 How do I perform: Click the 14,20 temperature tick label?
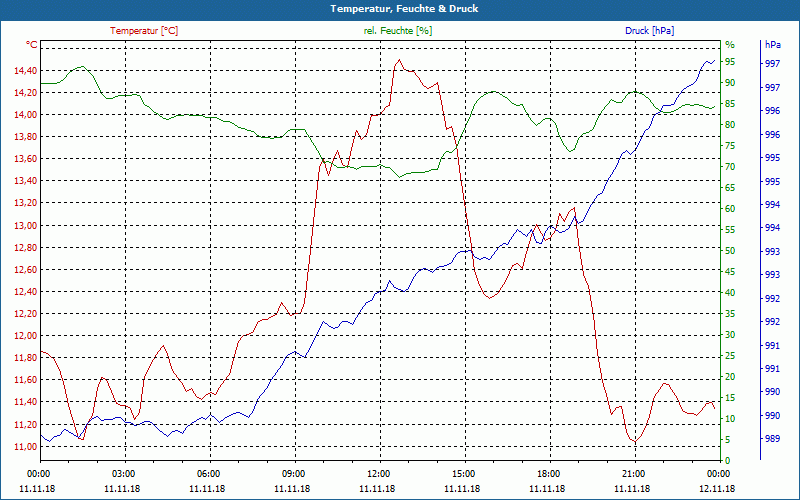(26, 93)
